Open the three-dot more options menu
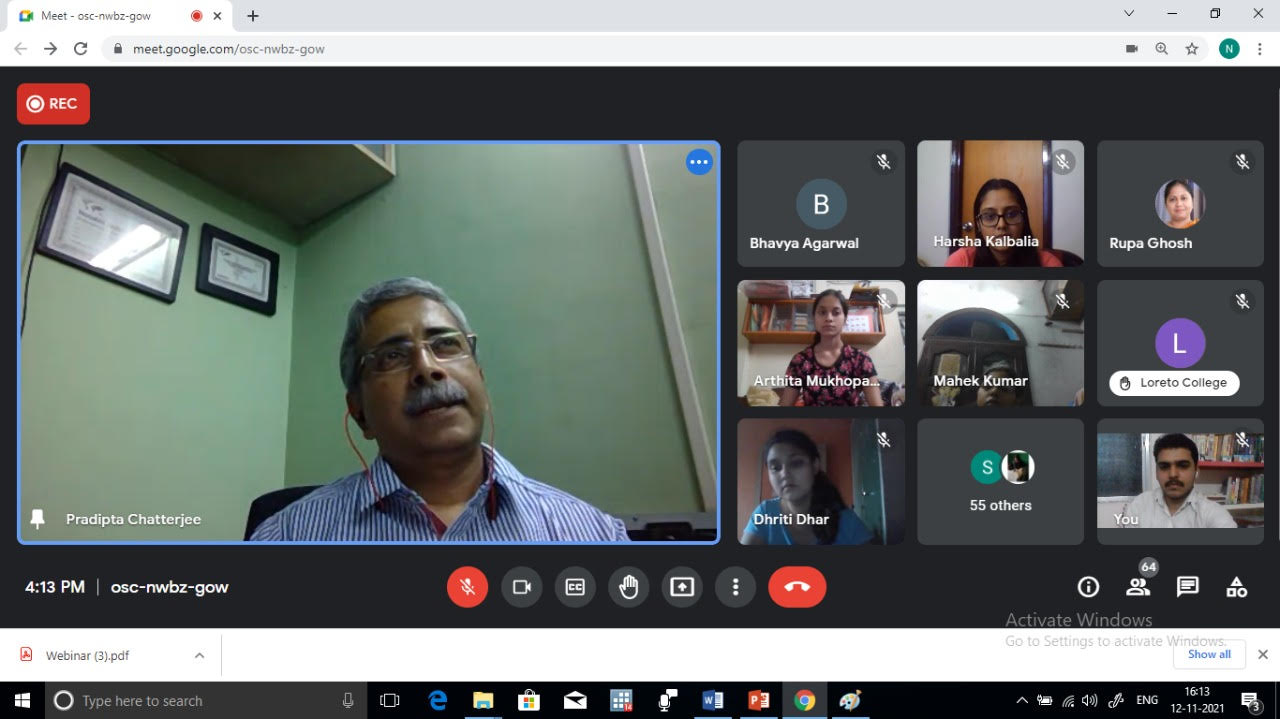Screen dimensions: 1280x719 click(736, 587)
